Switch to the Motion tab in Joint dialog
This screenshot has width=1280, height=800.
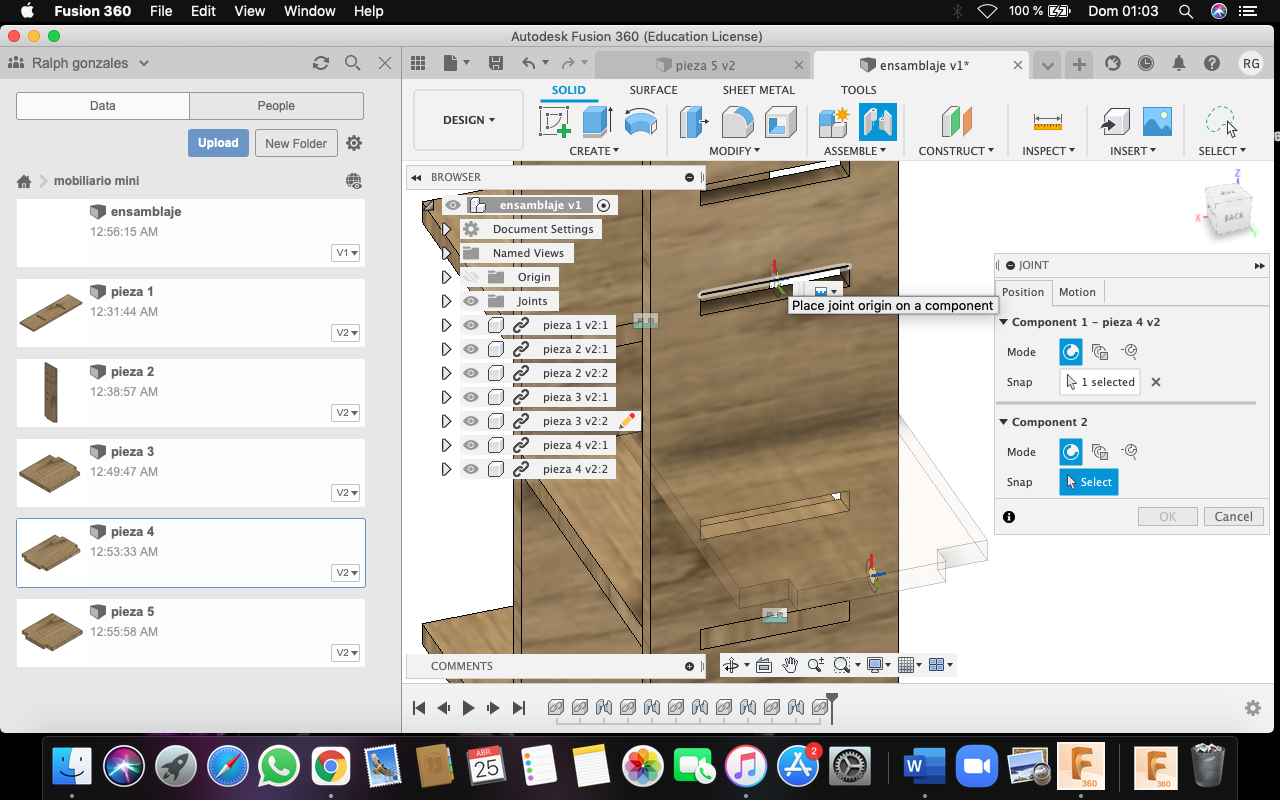(1077, 292)
